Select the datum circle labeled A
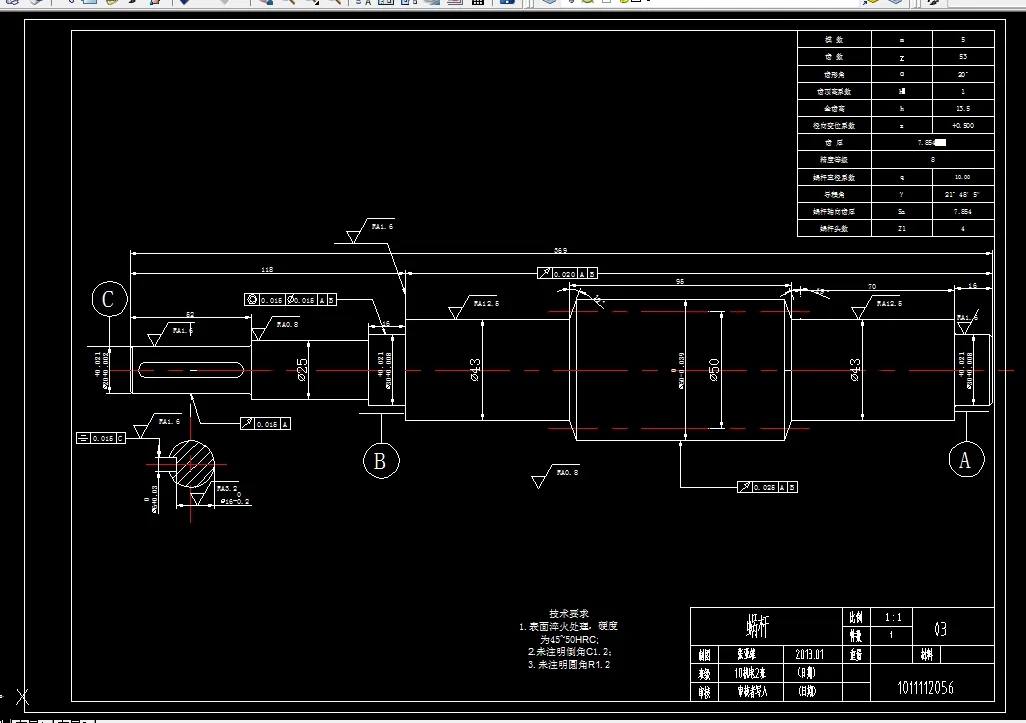 (966, 459)
